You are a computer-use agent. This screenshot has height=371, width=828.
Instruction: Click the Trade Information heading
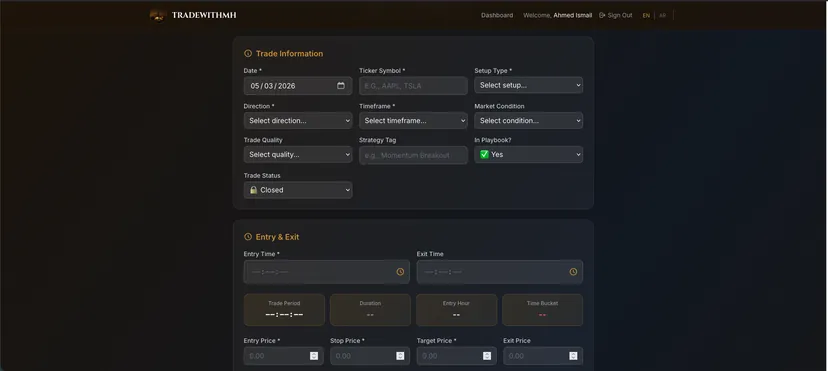point(289,53)
